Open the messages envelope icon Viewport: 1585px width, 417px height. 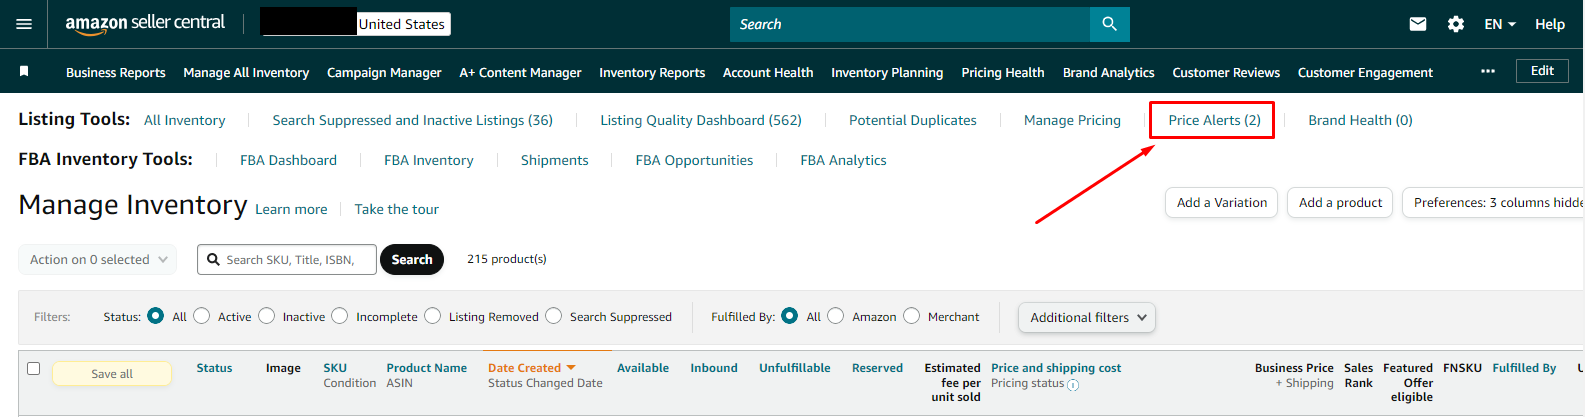(1418, 24)
